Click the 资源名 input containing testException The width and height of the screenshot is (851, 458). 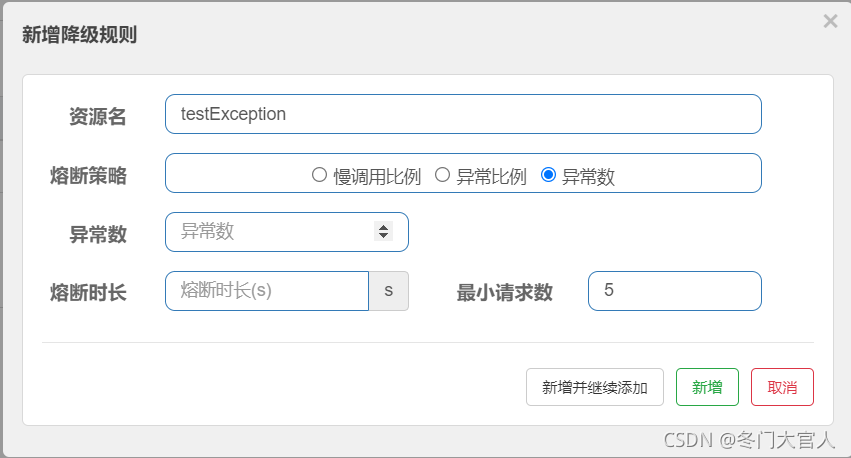pyautogui.click(x=463, y=114)
